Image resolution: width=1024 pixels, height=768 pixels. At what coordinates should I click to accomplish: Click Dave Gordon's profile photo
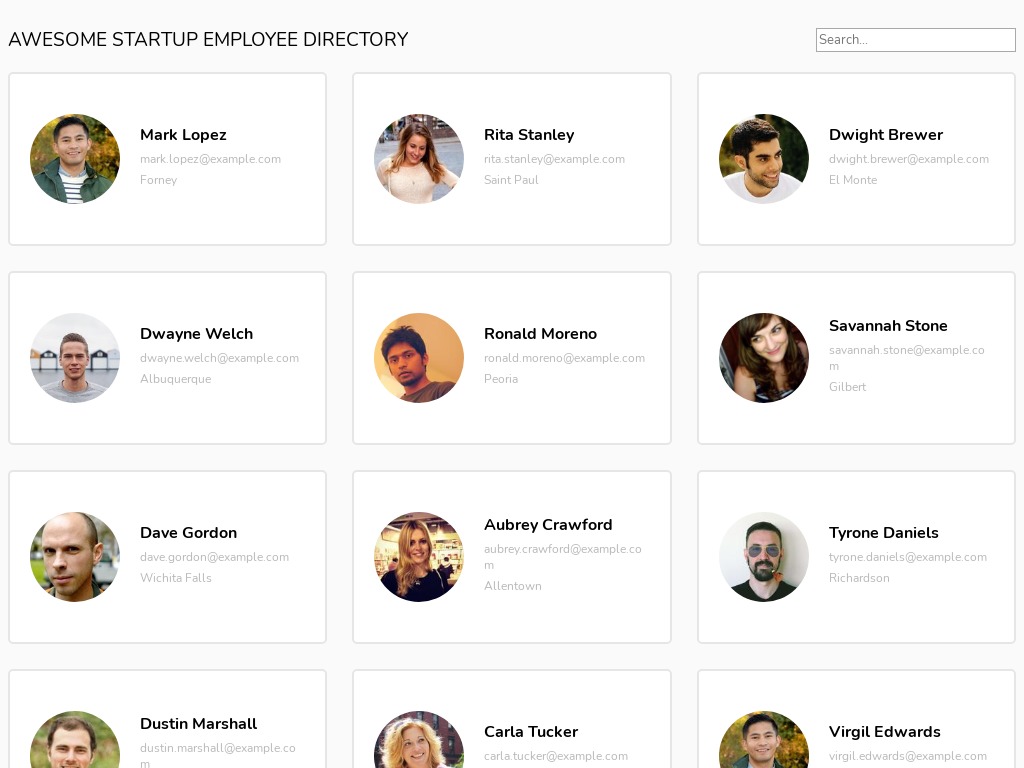coord(74,556)
